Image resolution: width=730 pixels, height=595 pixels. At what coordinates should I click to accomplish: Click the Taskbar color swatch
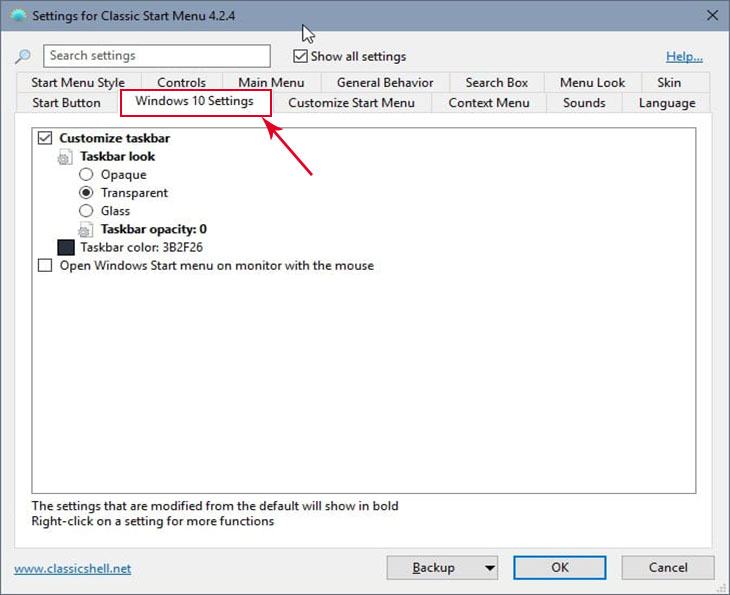pos(66,248)
